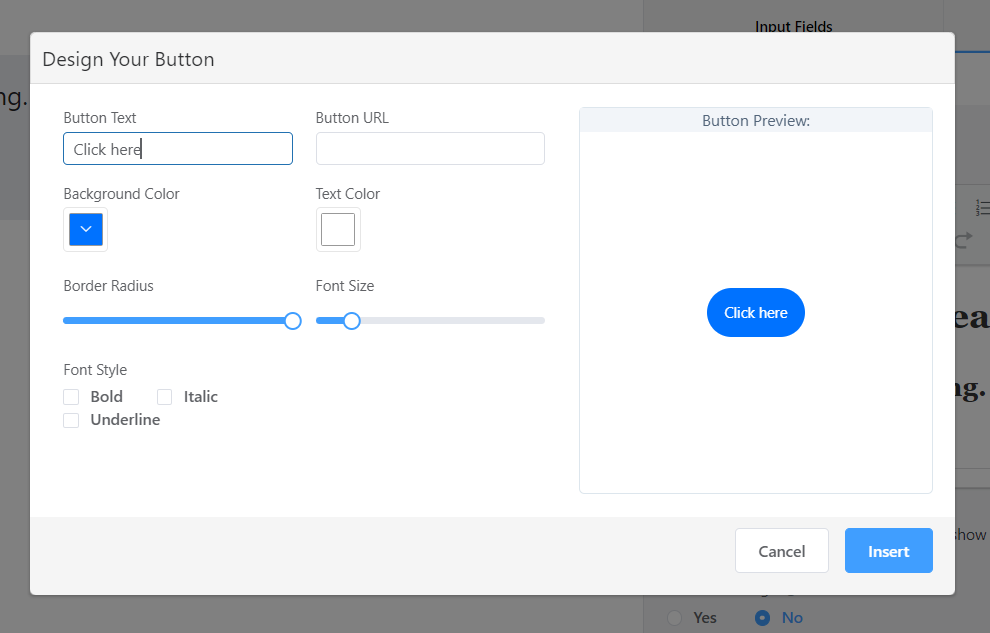The image size is (990, 633).
Task: Enable the Italic font style checkbox
Action: (164, 397)
